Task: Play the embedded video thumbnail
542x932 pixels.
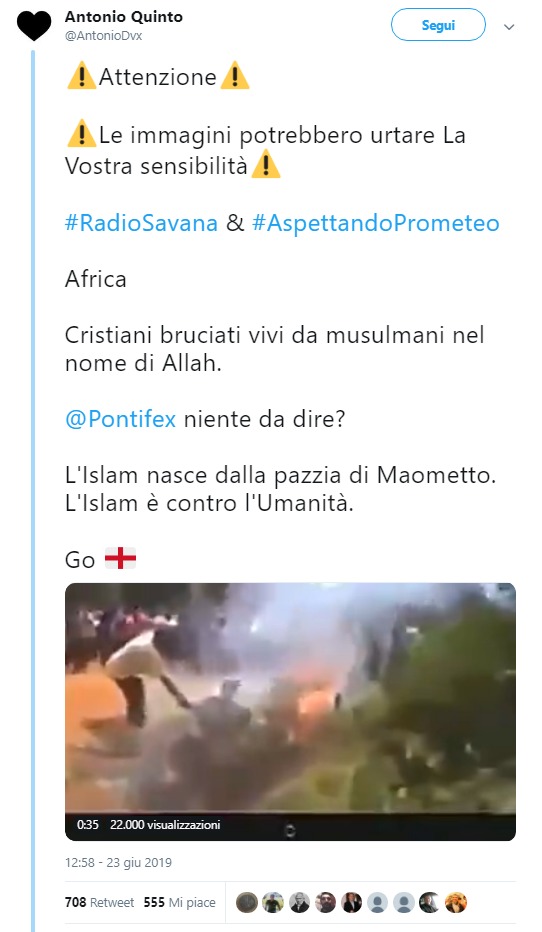Action: (290, 698)
